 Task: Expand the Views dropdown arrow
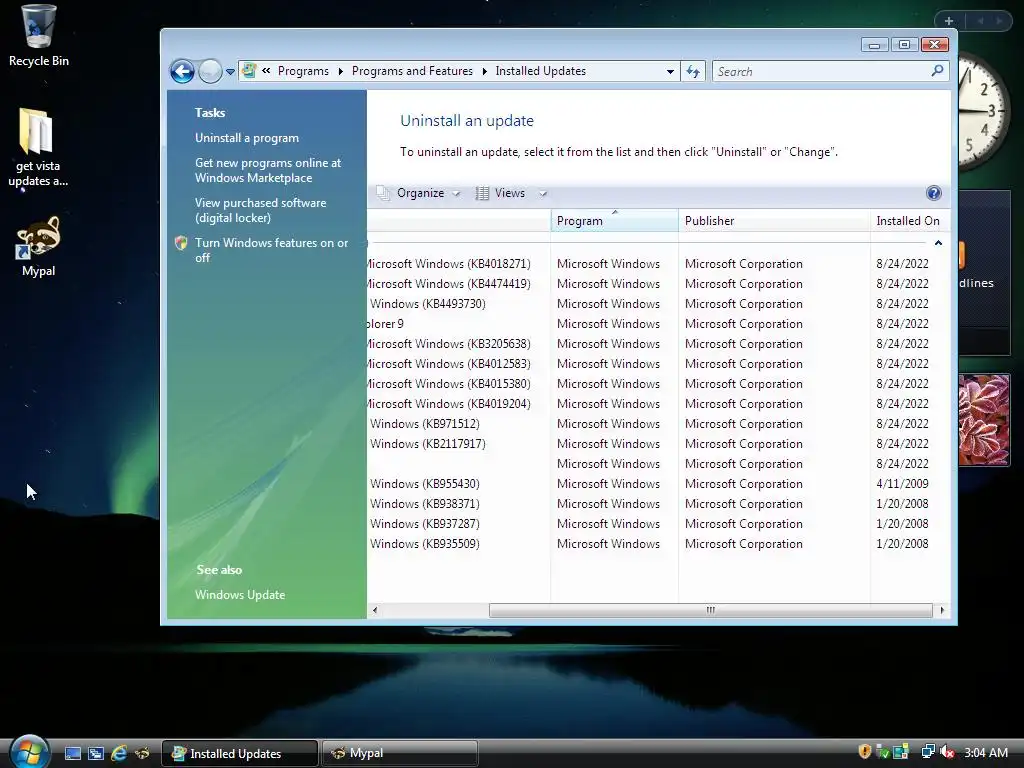pyautogui.click(x=543, y=193)
